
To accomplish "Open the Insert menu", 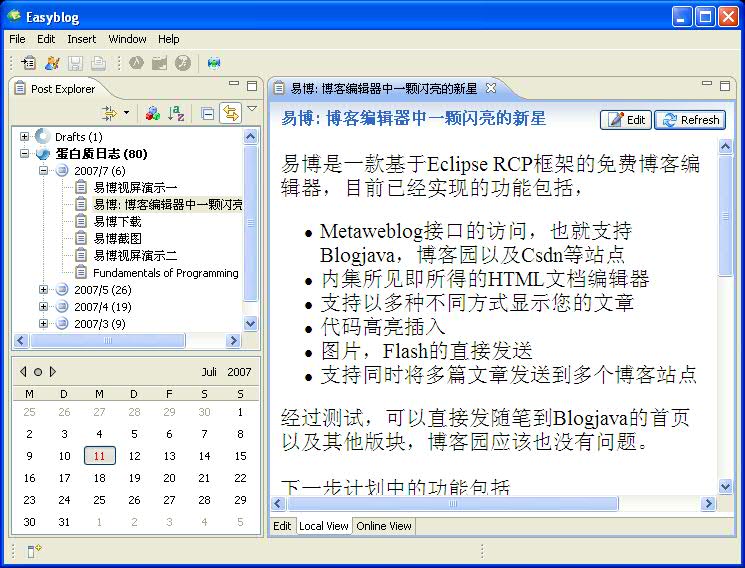I will coord(82,39).
